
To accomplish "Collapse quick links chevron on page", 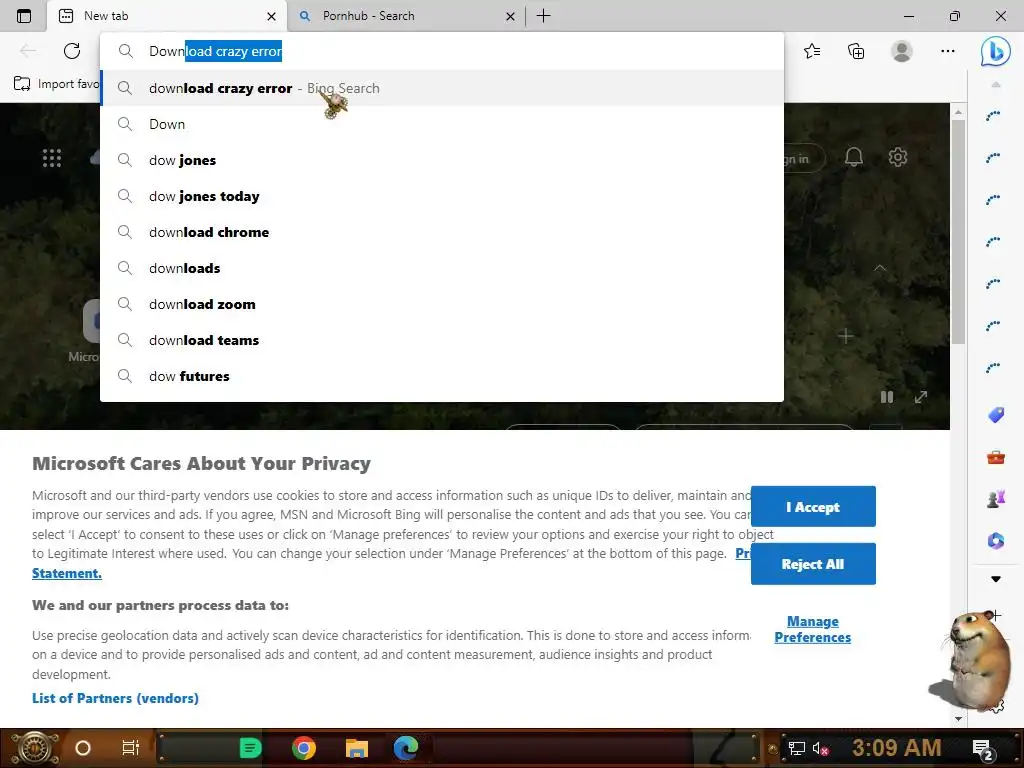I will click(880, 268).
